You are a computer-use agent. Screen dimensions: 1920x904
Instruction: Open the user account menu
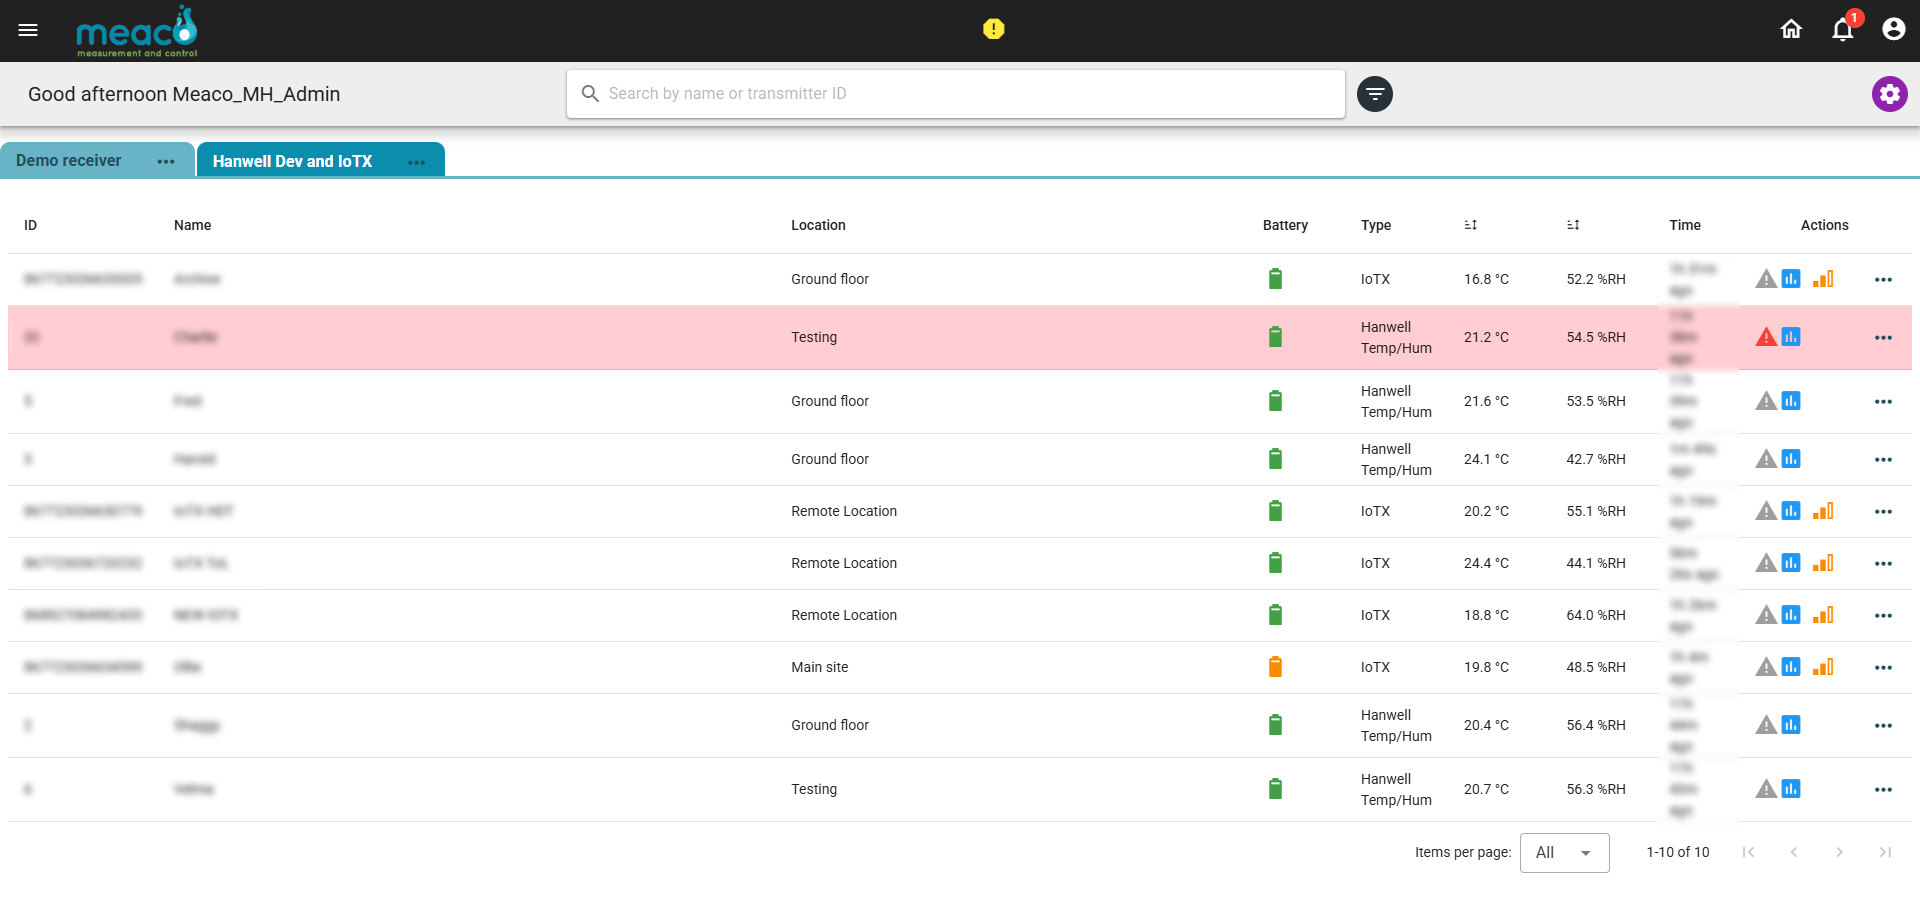[1893, 29]
